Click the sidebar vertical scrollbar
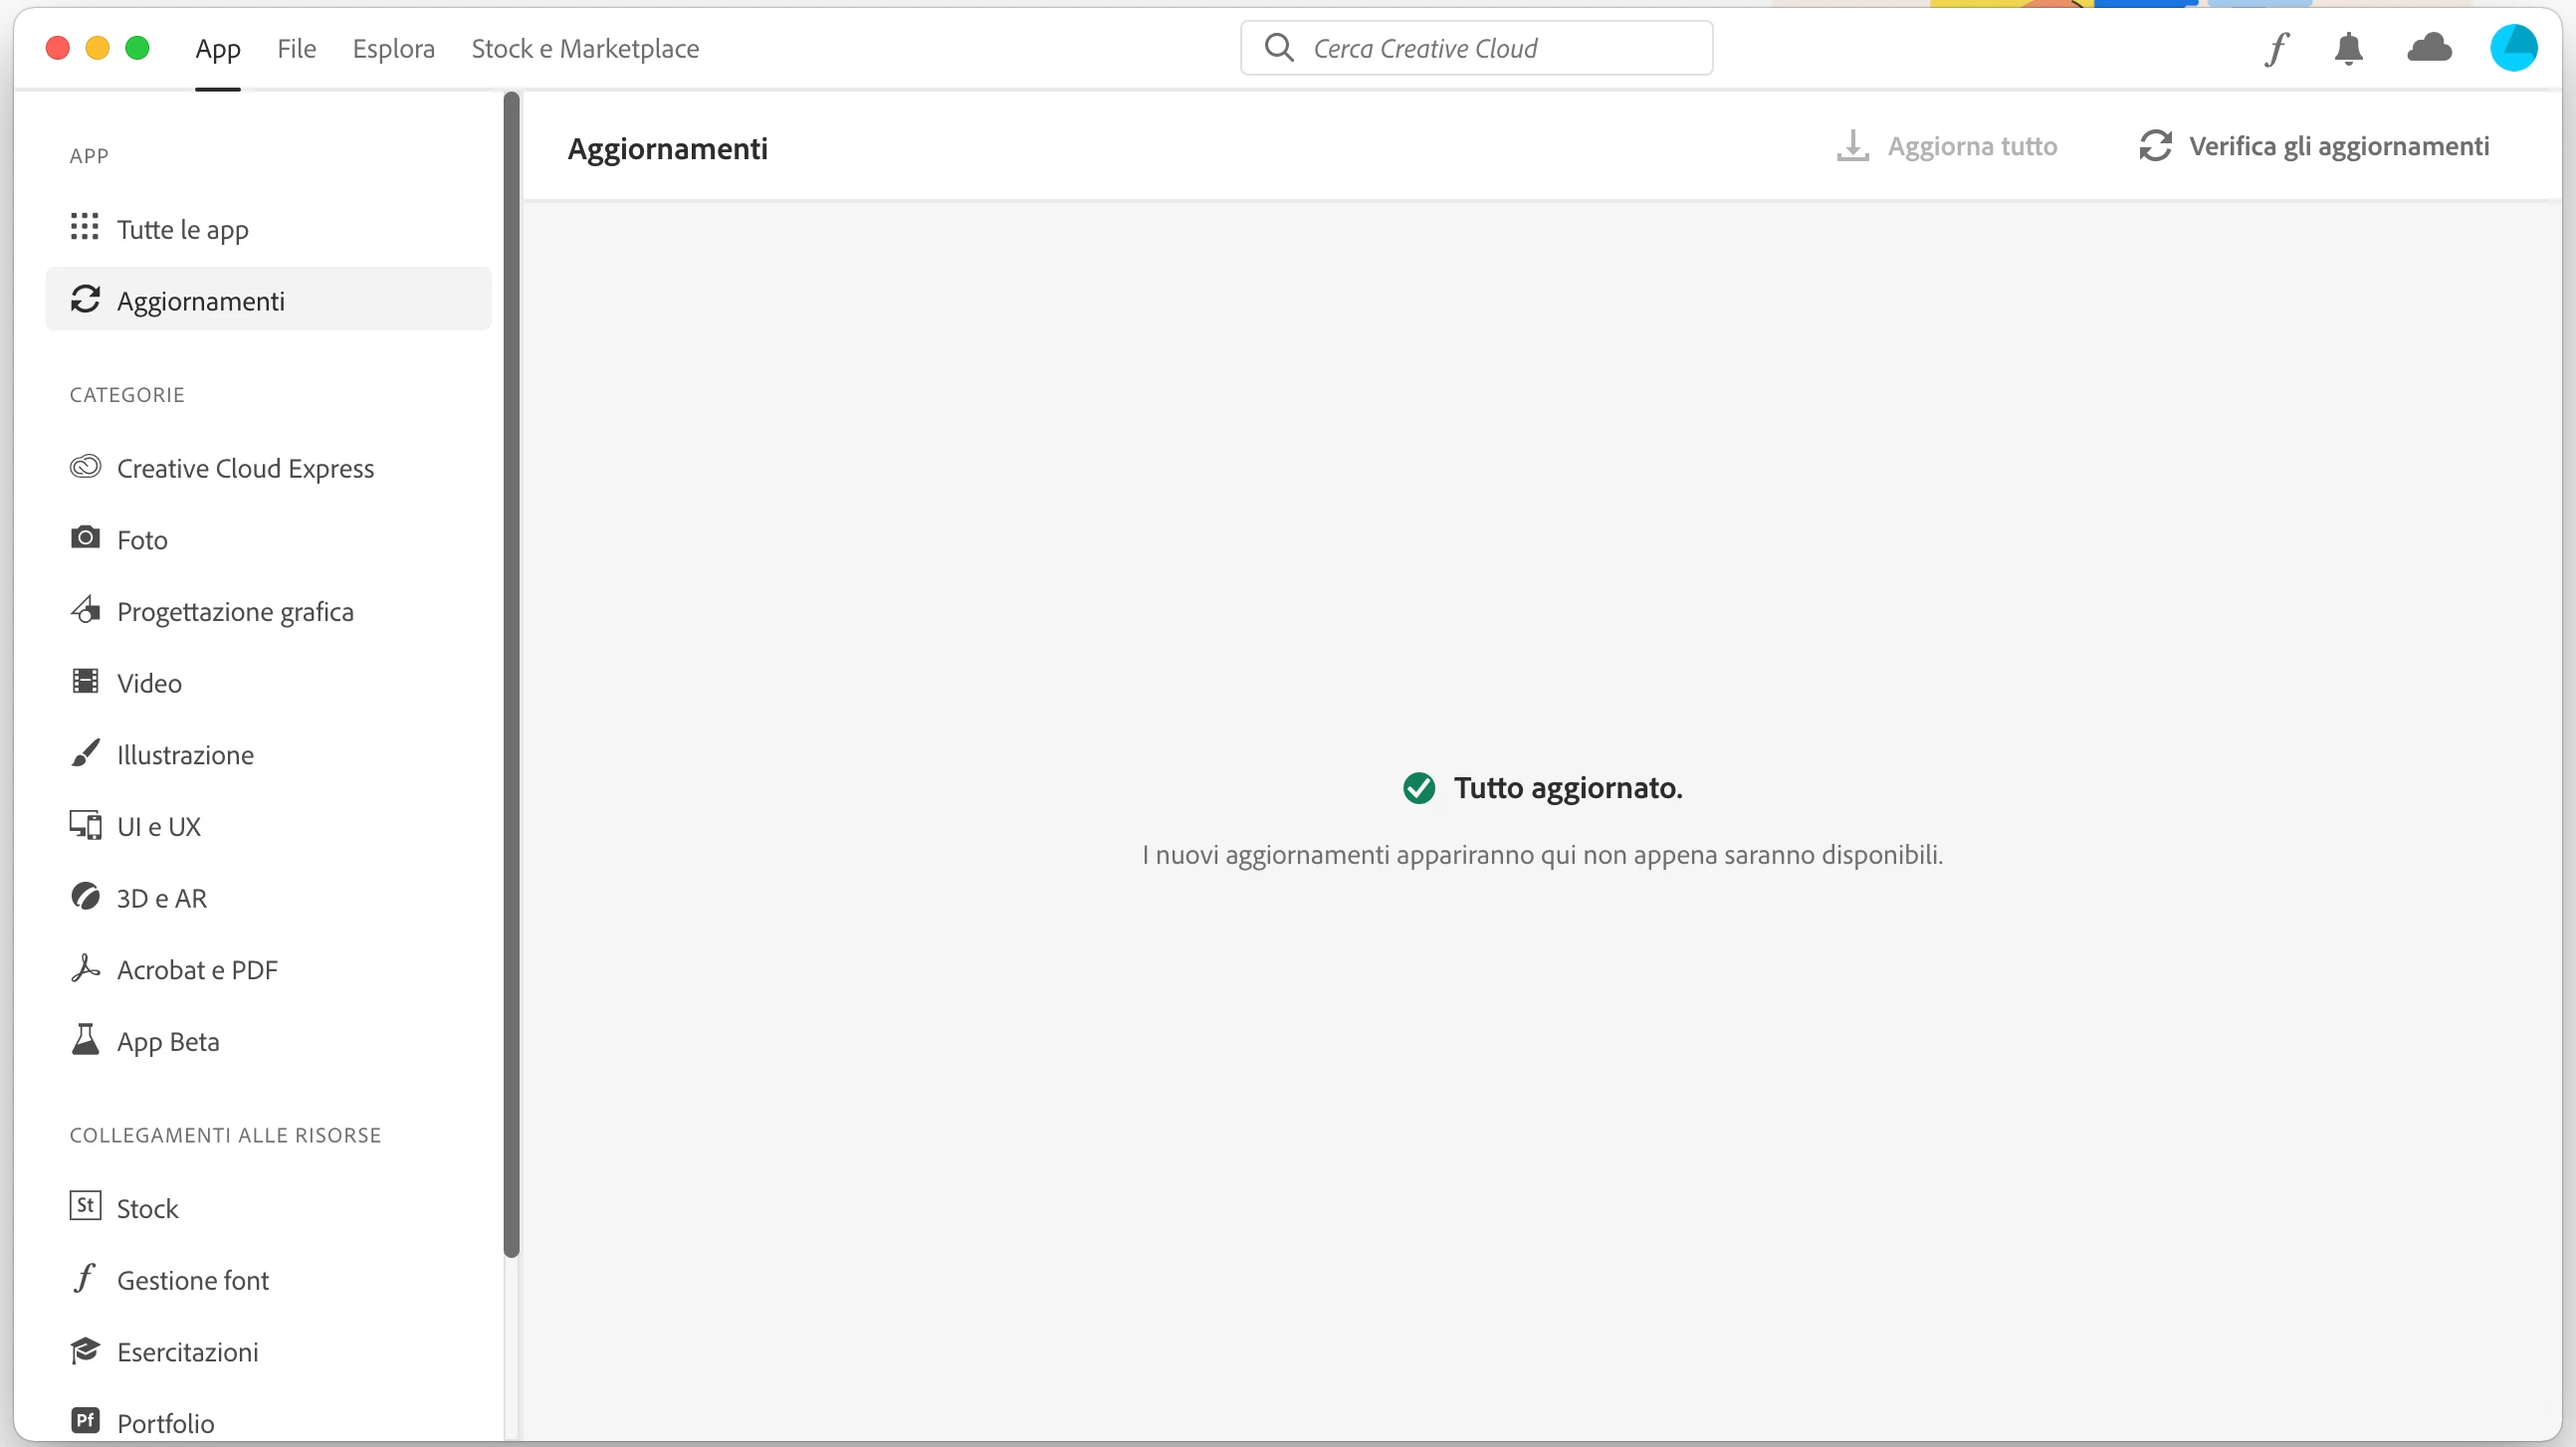The image size is (2576, 1447). [511, 675]
